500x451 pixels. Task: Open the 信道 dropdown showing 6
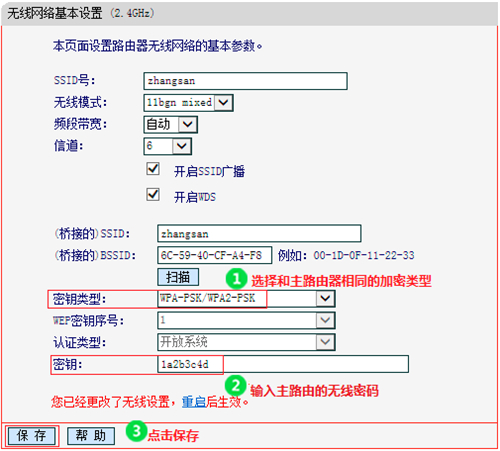click(x=168, y=146)
